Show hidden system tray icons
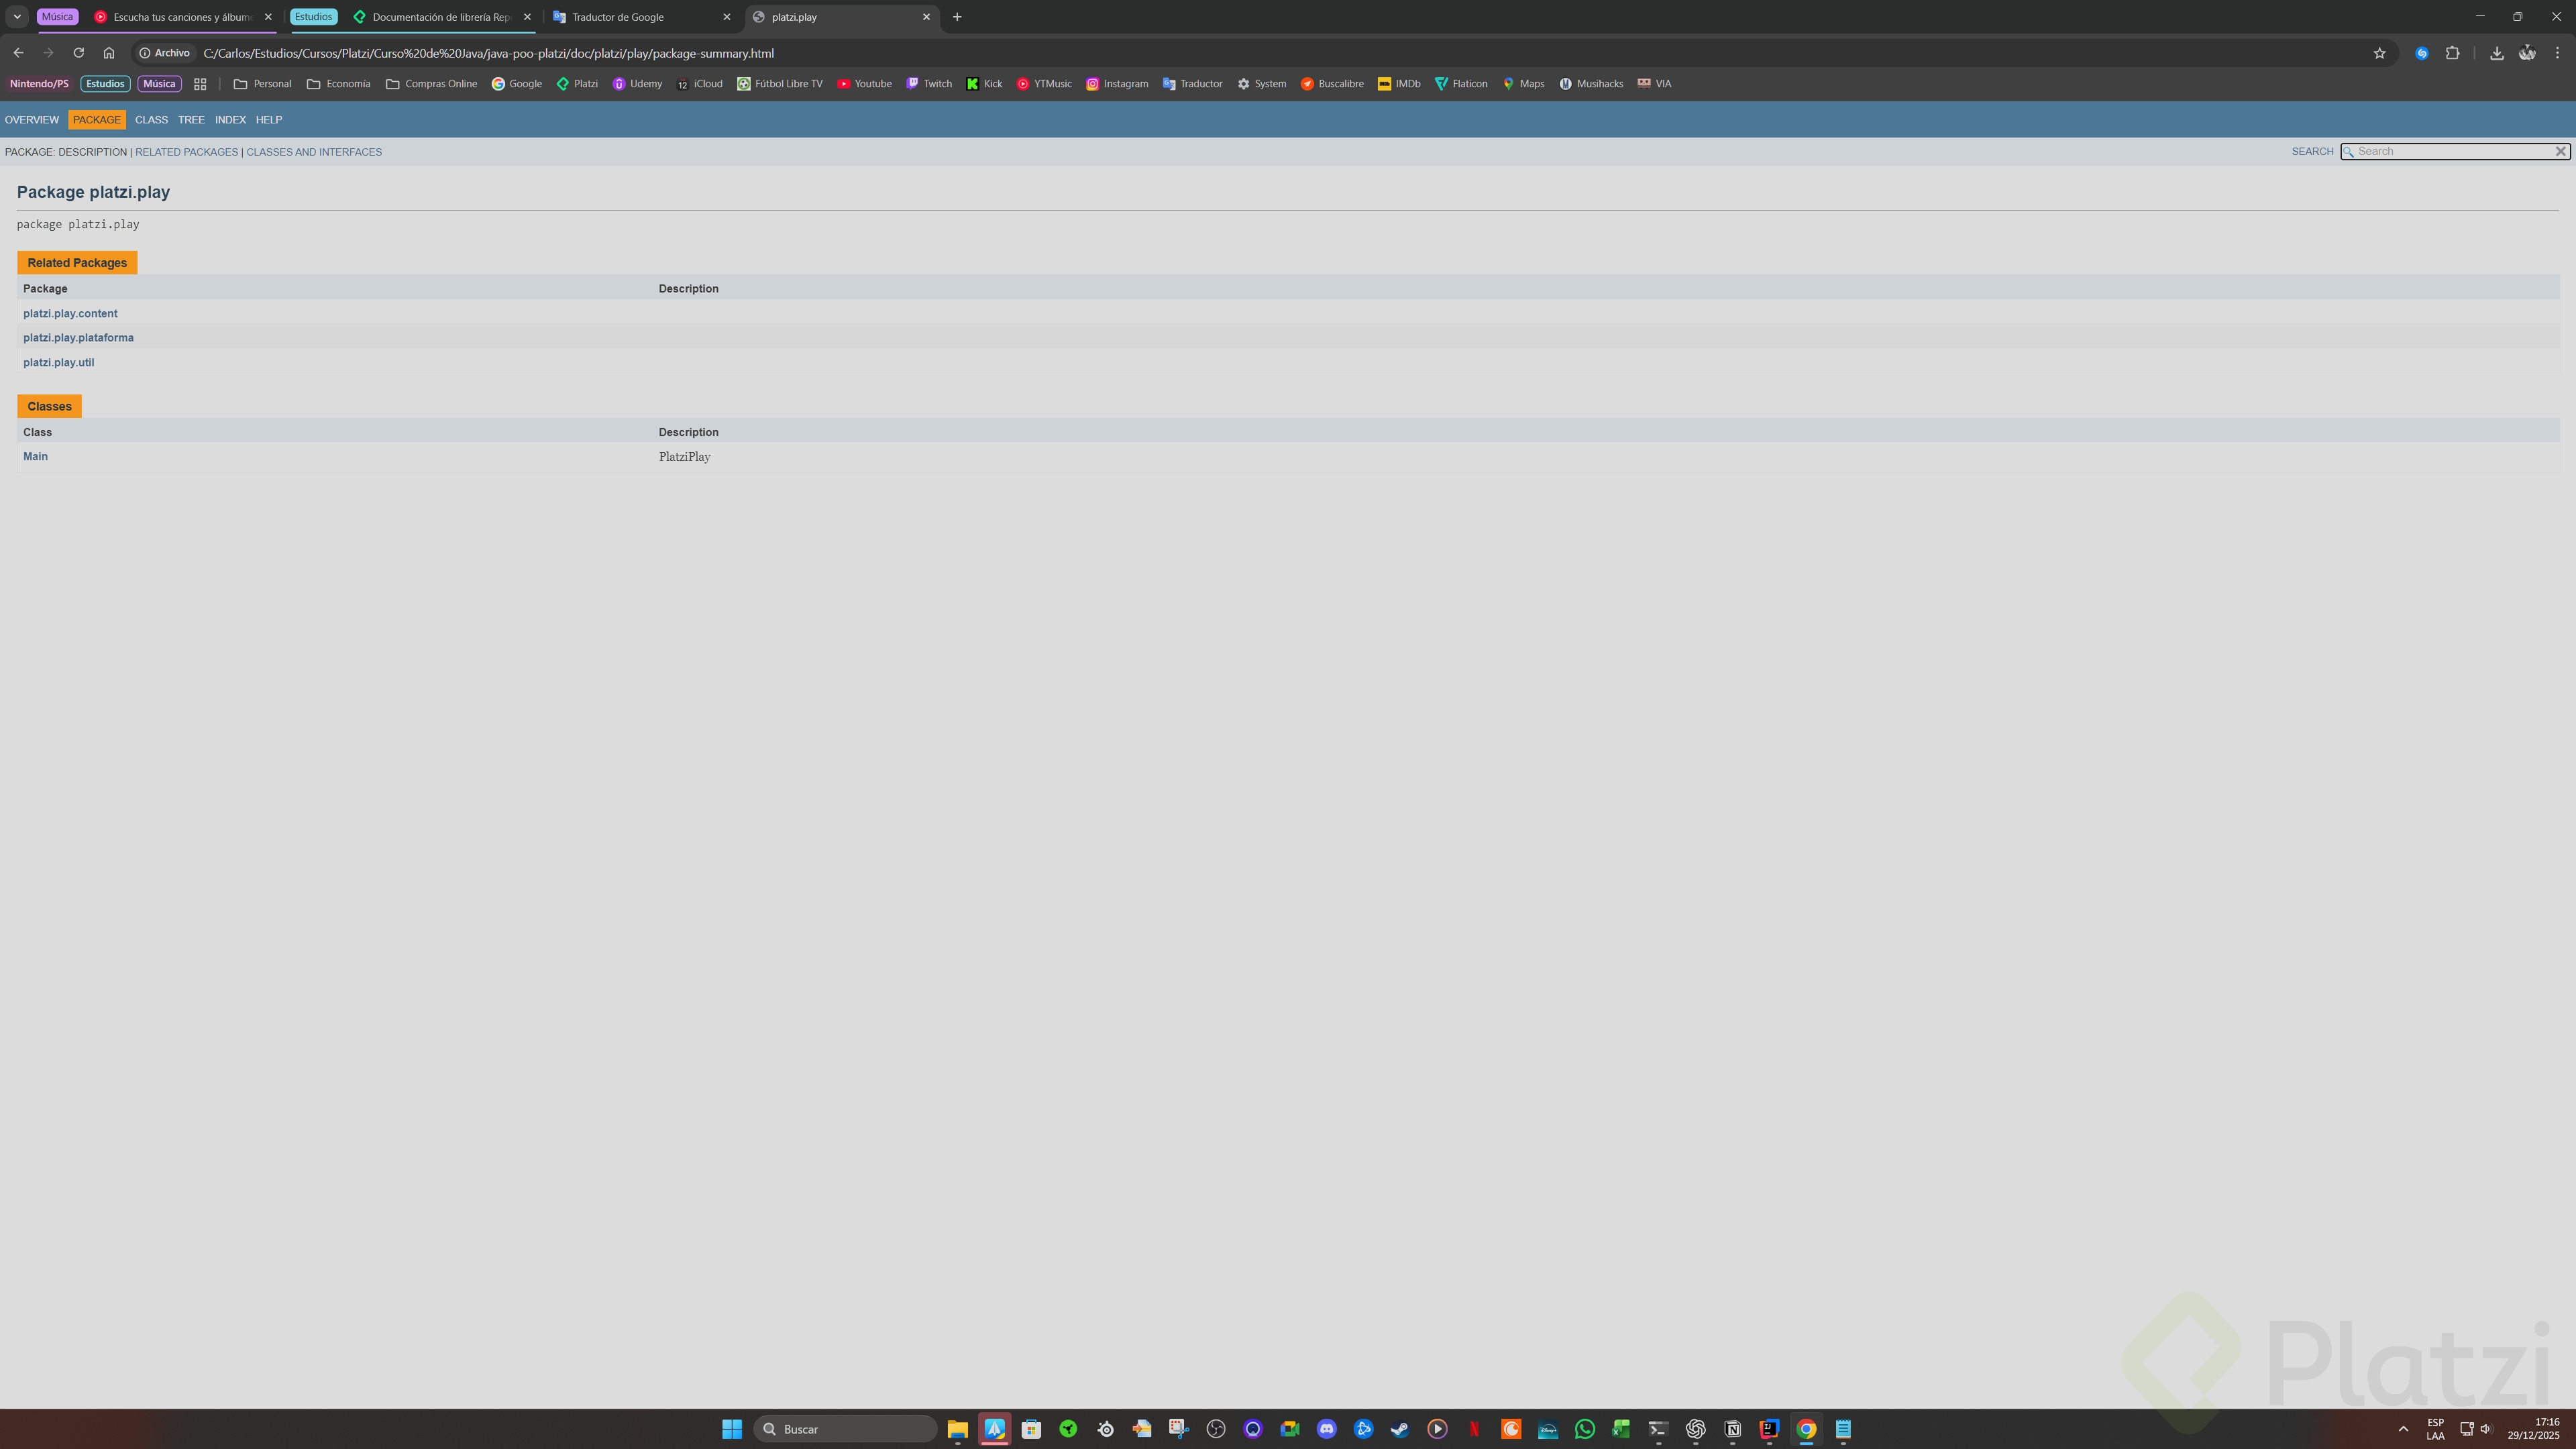 [x=2403, y=1429]
